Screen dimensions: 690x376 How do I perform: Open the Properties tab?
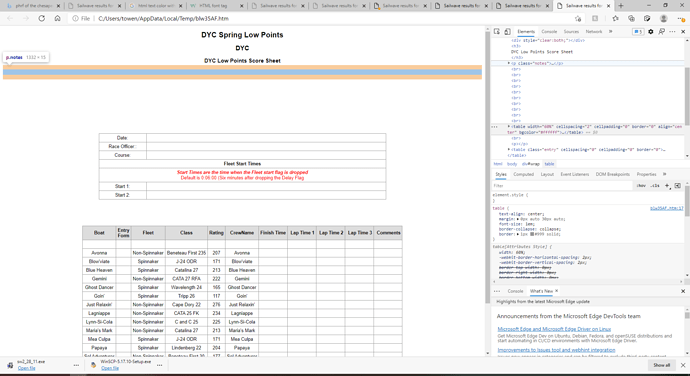pos(646,174)
